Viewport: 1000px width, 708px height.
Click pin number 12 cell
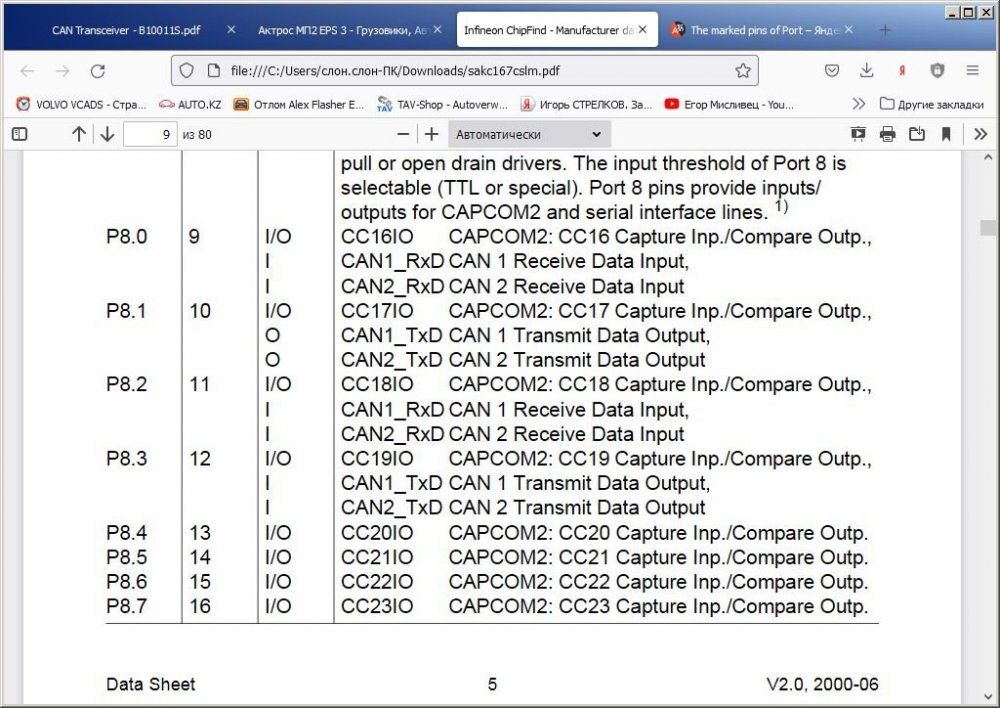pyautogui.click(x=200, y=459)
